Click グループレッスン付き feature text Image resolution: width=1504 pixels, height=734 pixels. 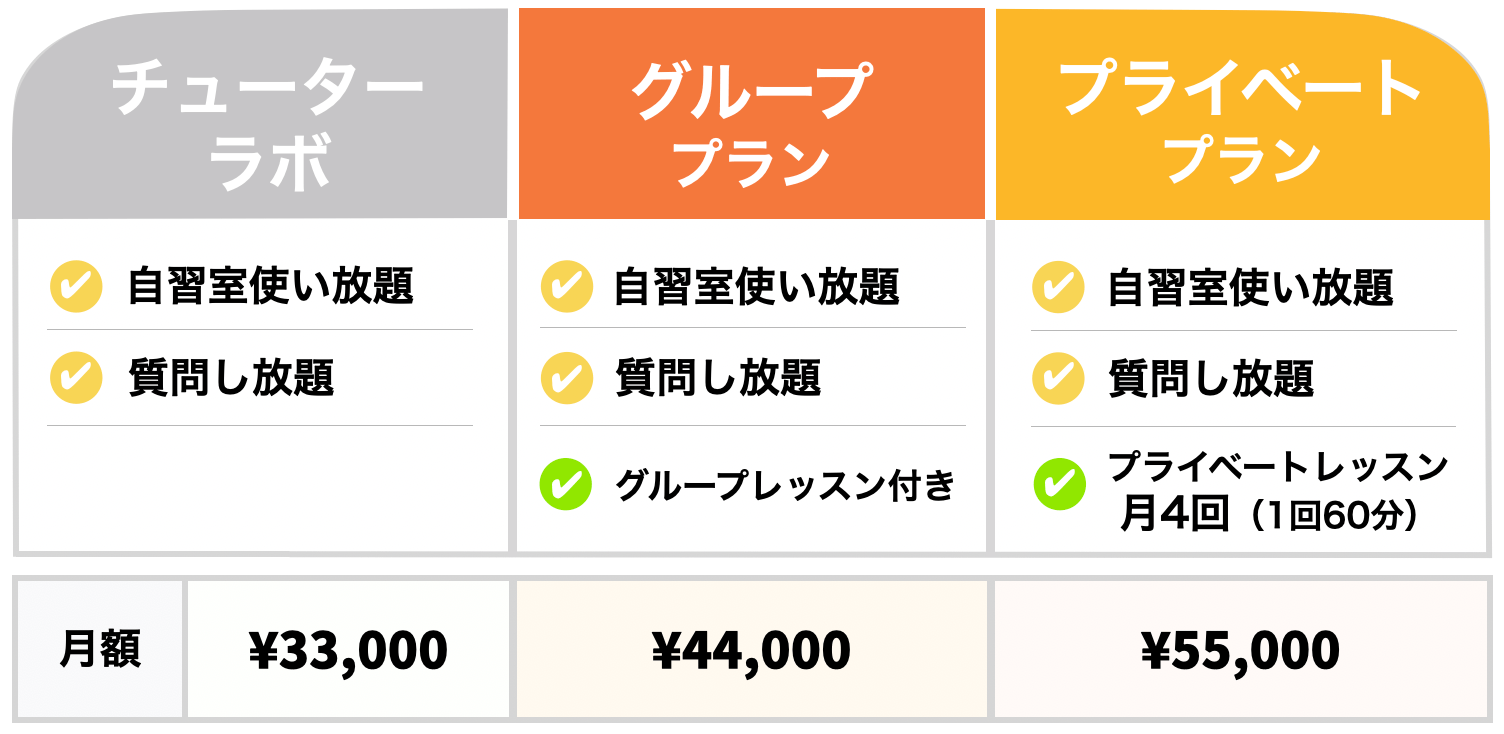[785, 486]
